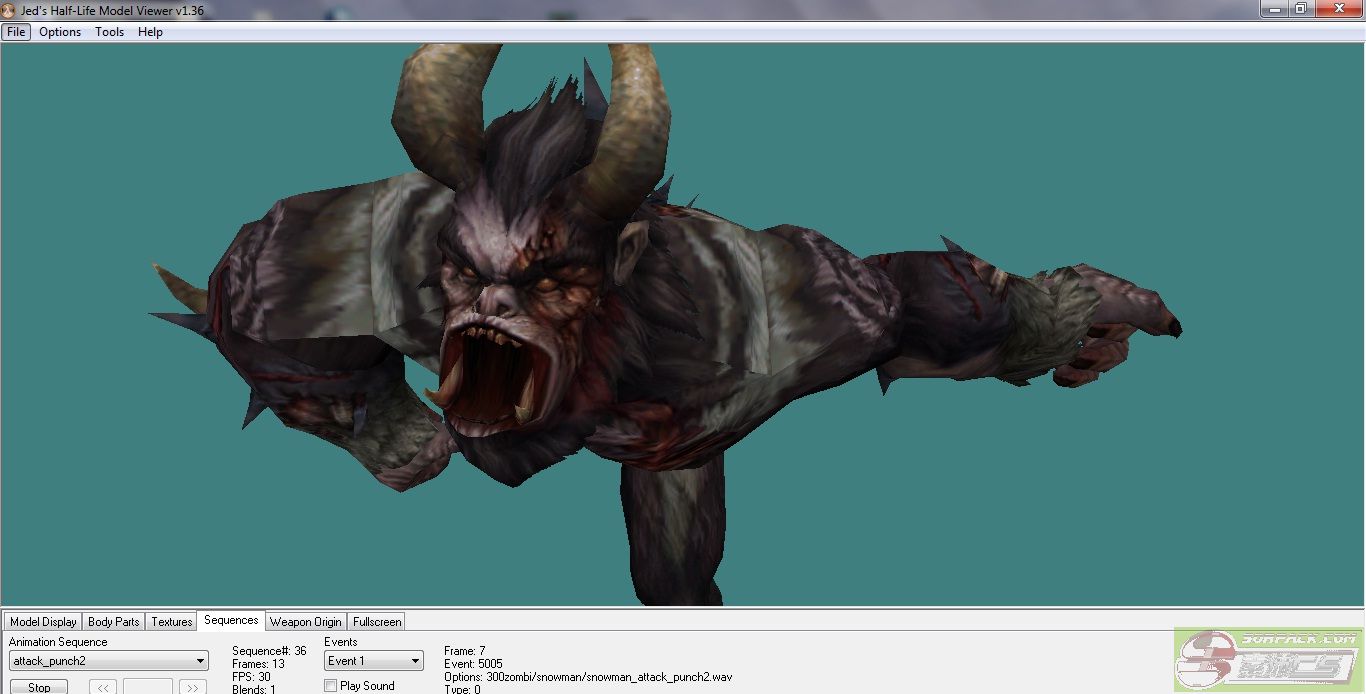Open the File menu
This screenshot has width=1366, height=694.
point(16,32)
